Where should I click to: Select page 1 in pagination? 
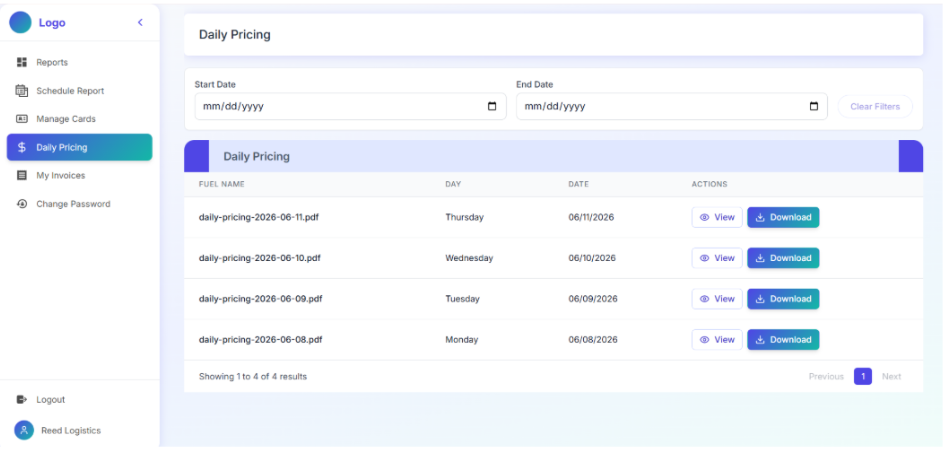point(863,376)
